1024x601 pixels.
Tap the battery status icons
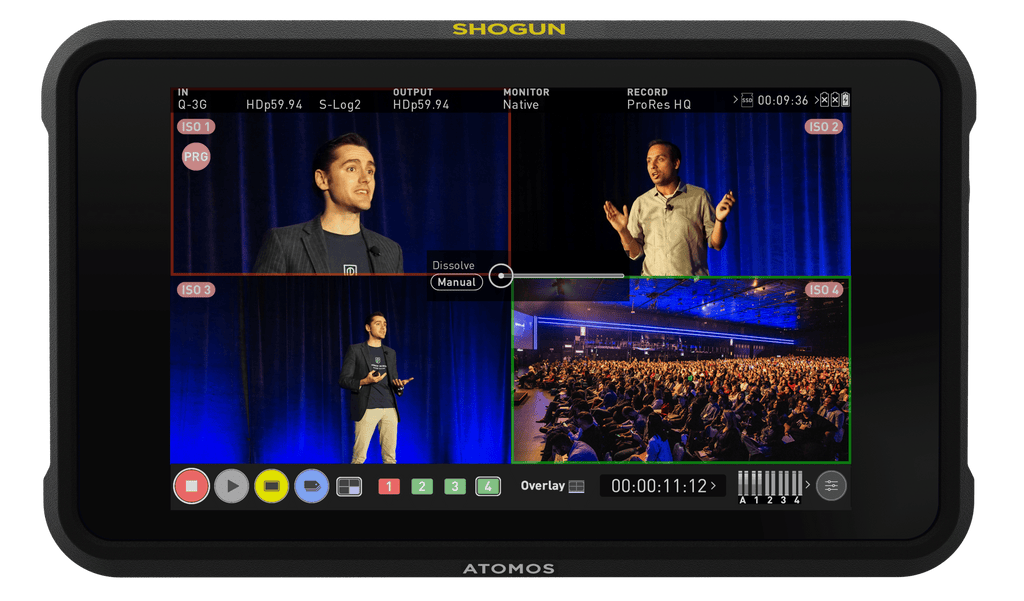[x=836, y=100]
